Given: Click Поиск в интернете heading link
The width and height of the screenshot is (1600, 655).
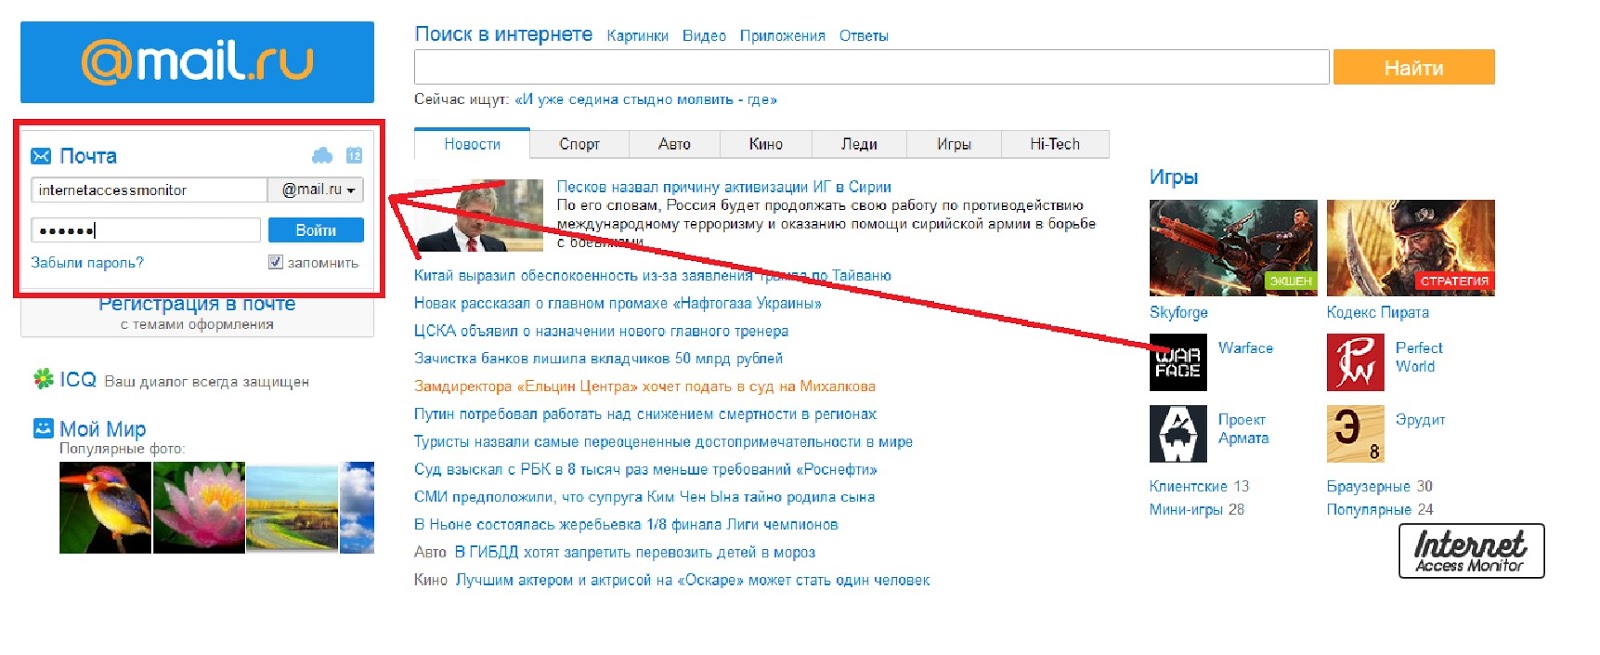Looking at the screenshot, I should click(x=504, y=34).
